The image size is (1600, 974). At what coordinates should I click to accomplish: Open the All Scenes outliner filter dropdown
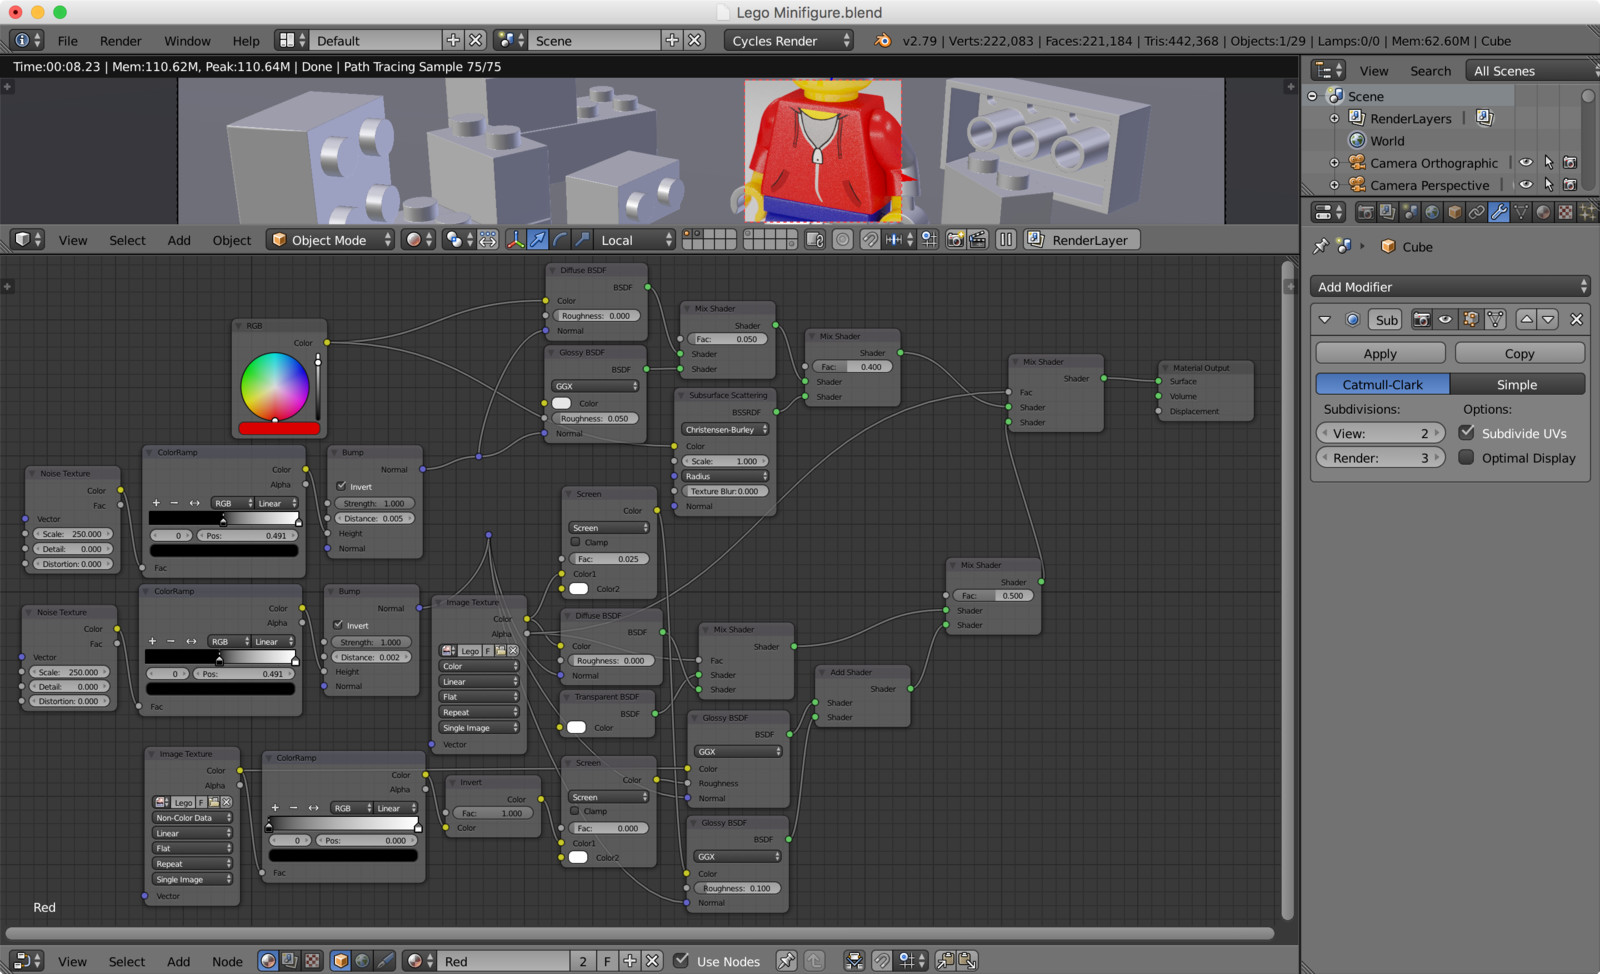[x=1531, y=71]
